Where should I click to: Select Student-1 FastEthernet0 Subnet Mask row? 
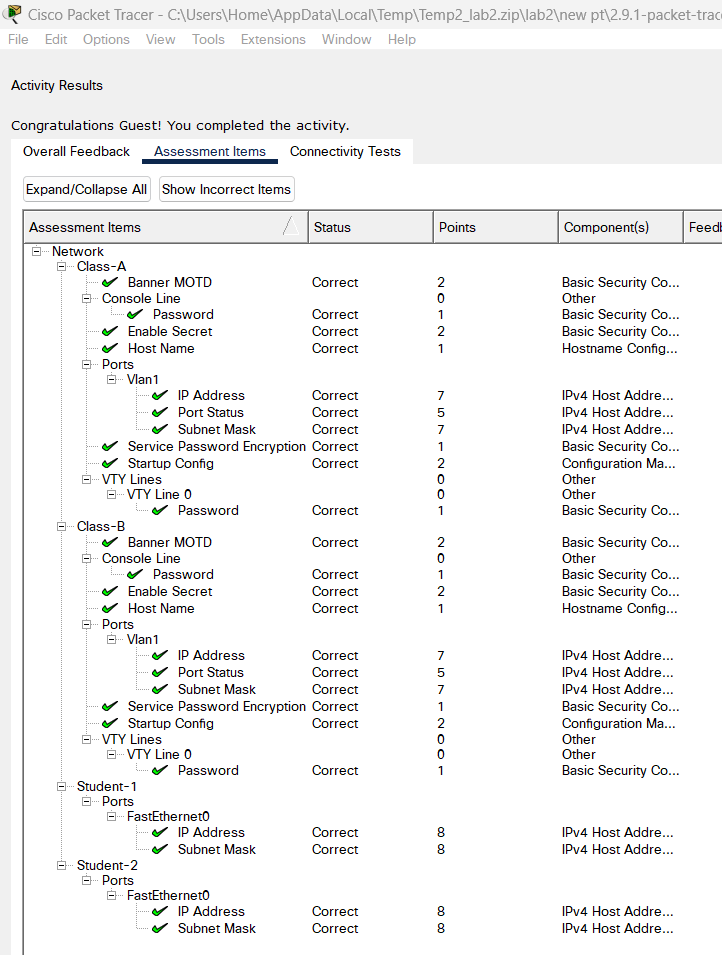click(372, 850)
